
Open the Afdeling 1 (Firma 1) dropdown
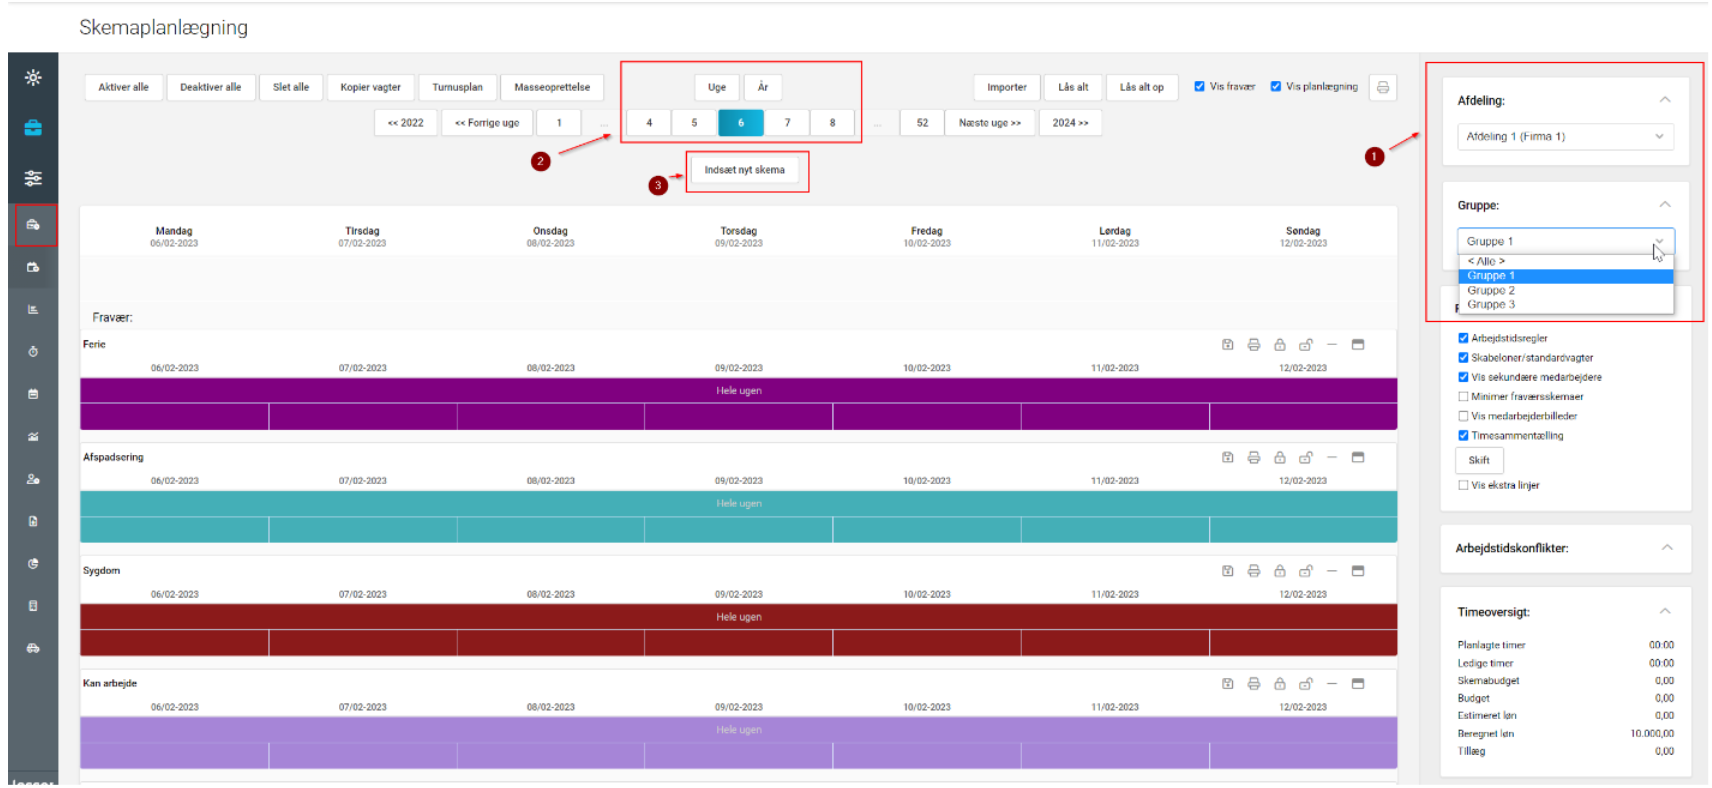(1564, 137)
